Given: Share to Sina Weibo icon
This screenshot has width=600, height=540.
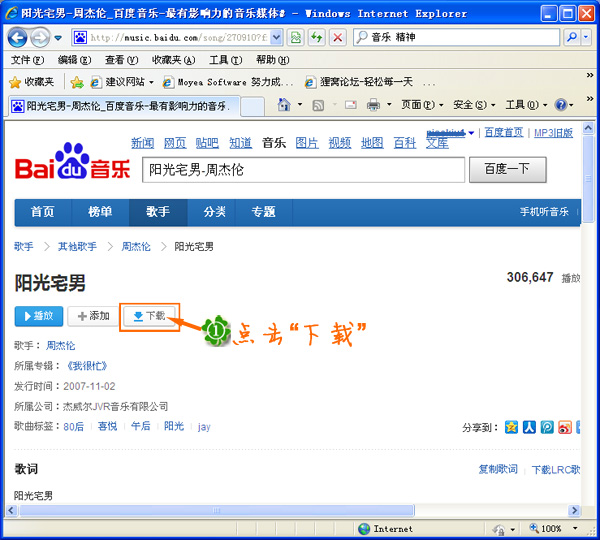Looking at the screenshot, I should 565,427.
